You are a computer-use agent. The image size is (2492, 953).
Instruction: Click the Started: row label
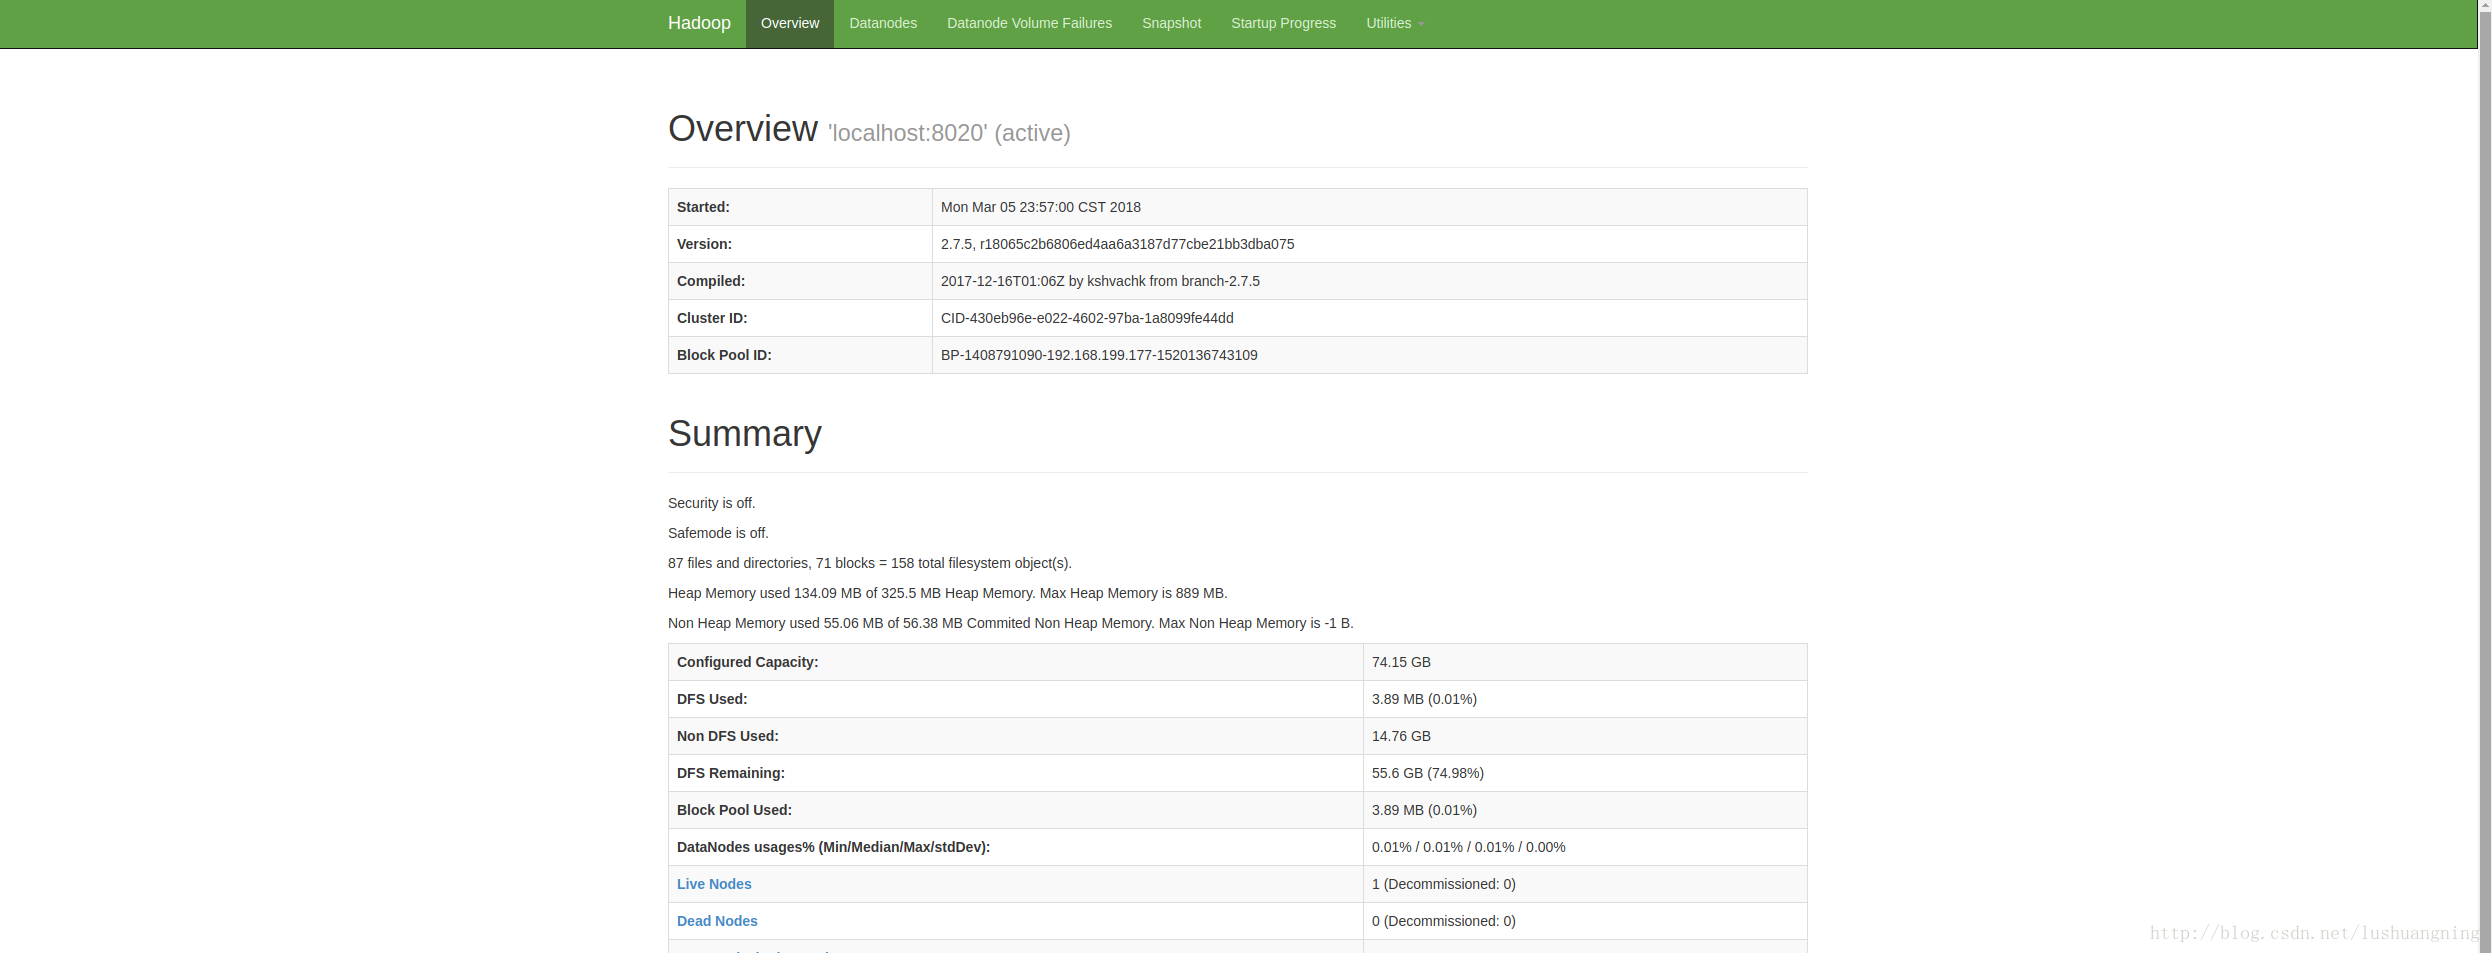click(x=703, y=207)
